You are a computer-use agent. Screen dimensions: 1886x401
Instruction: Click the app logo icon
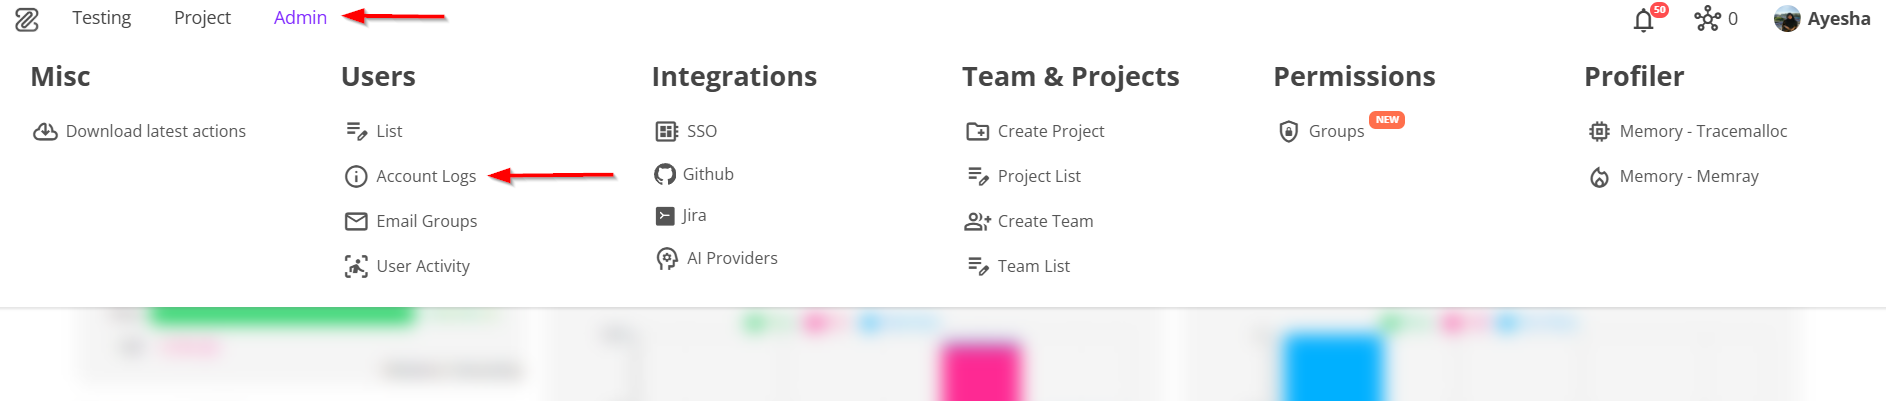27,19
